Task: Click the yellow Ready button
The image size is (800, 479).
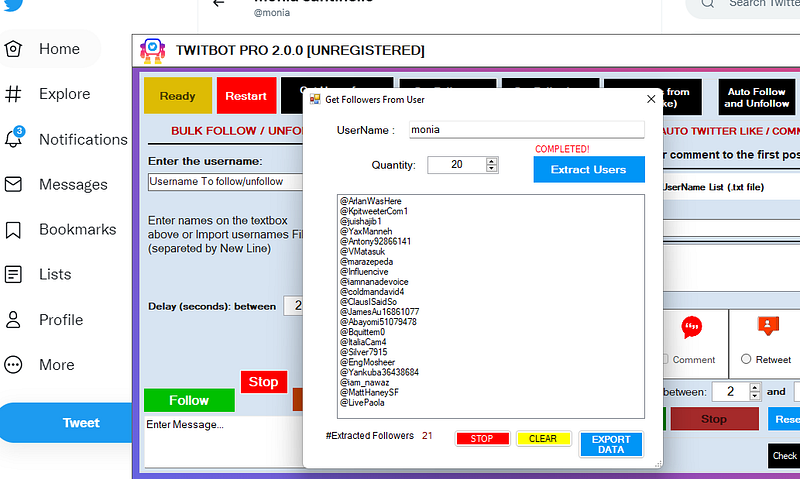Action: [178, 96]
